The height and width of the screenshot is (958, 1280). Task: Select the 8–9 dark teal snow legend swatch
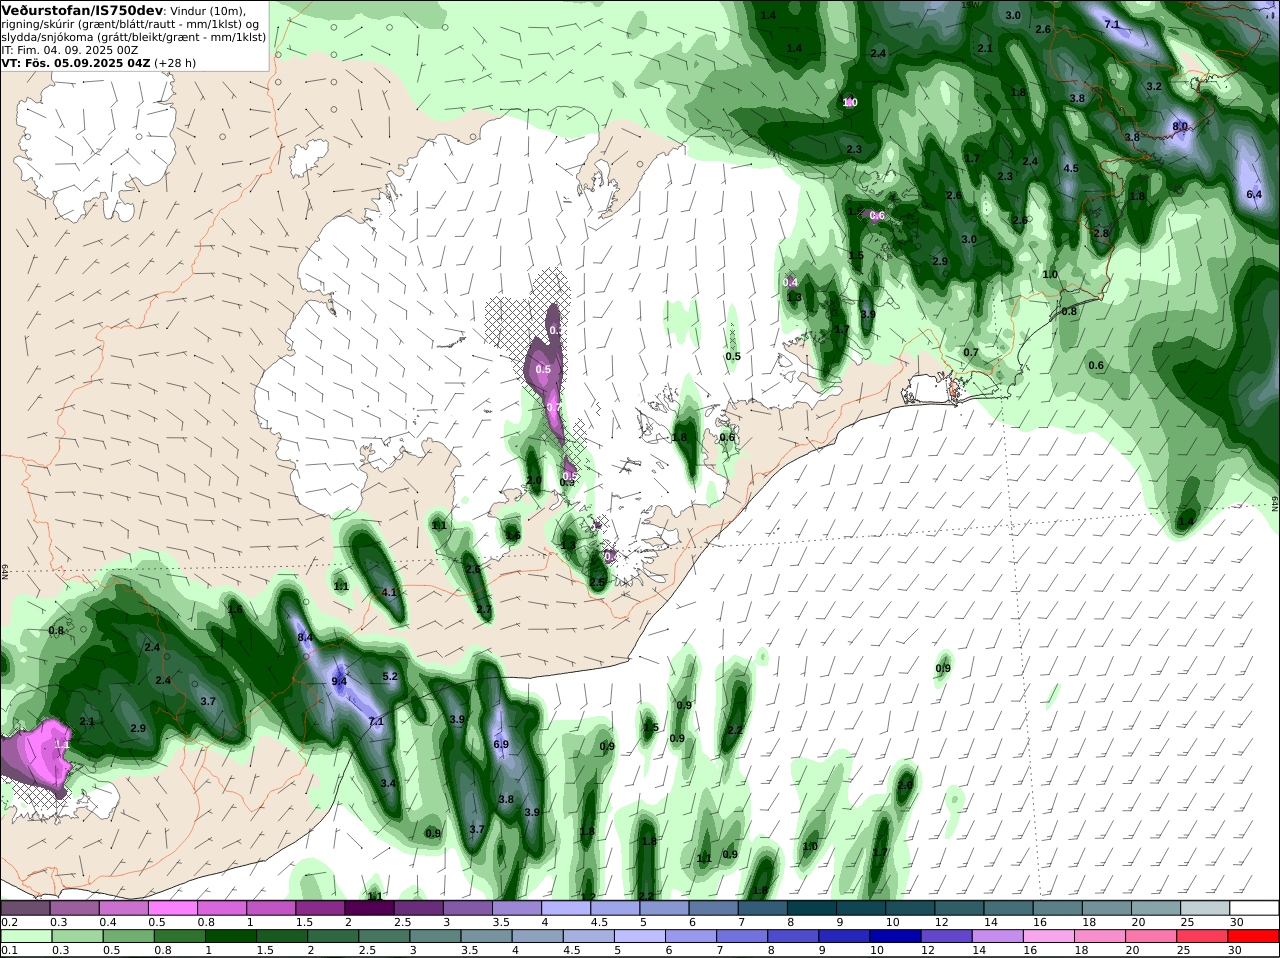pyautogui.click(x=813, y=908)
